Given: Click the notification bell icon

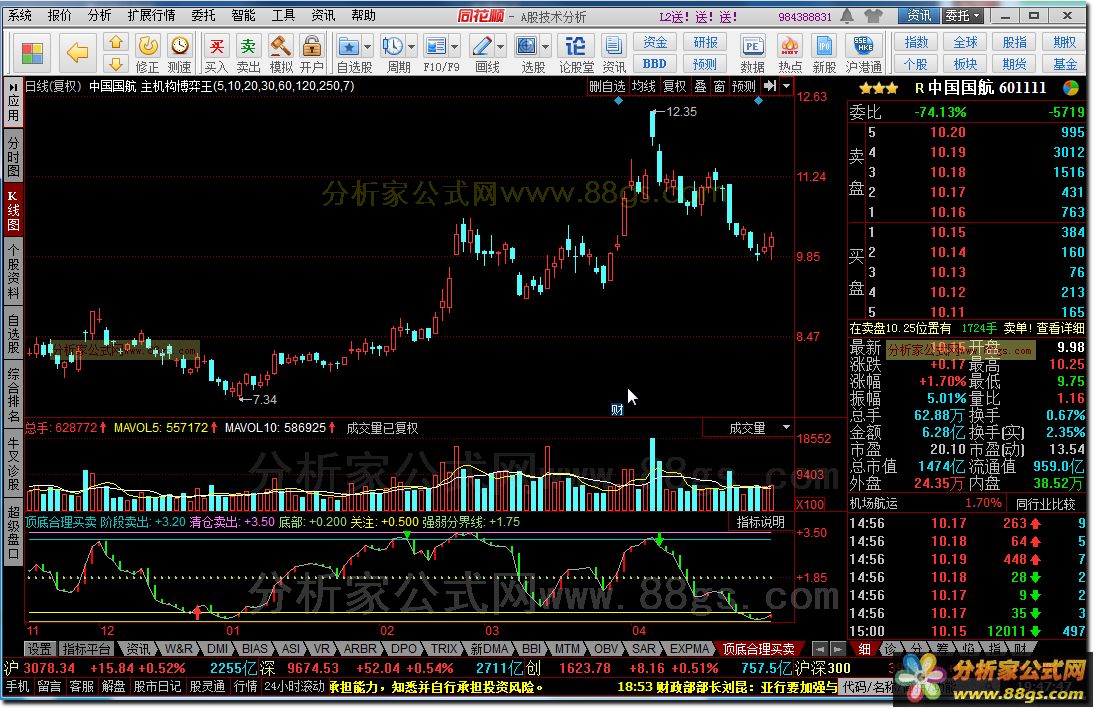Looking at the screenshot, I should click(x=847, y=15).
